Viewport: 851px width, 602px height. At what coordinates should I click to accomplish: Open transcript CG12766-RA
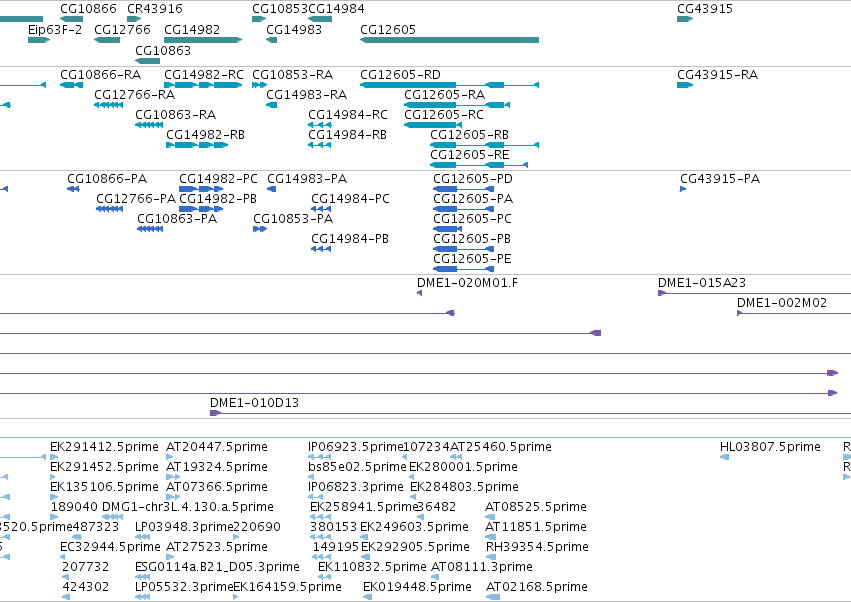(135, 94)
